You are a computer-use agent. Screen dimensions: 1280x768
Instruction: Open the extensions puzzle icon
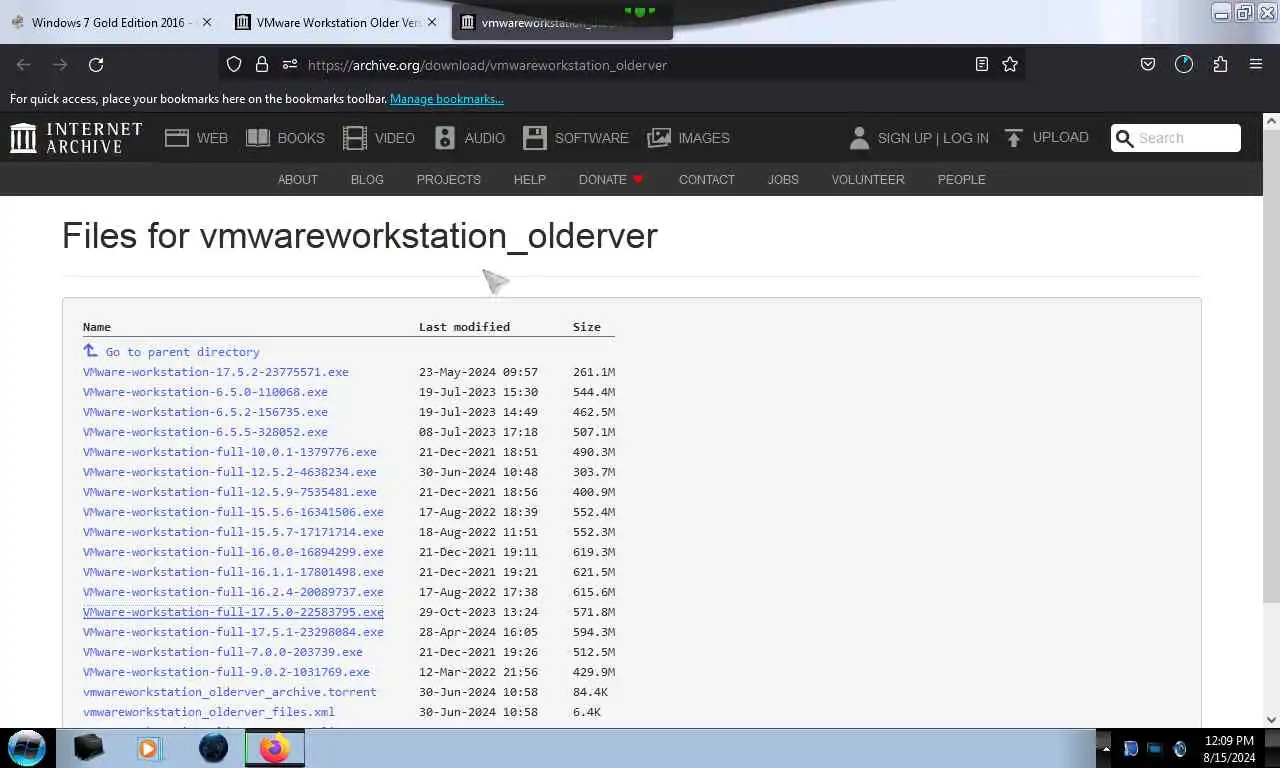pyautogui.click(x=1220, y=65)
